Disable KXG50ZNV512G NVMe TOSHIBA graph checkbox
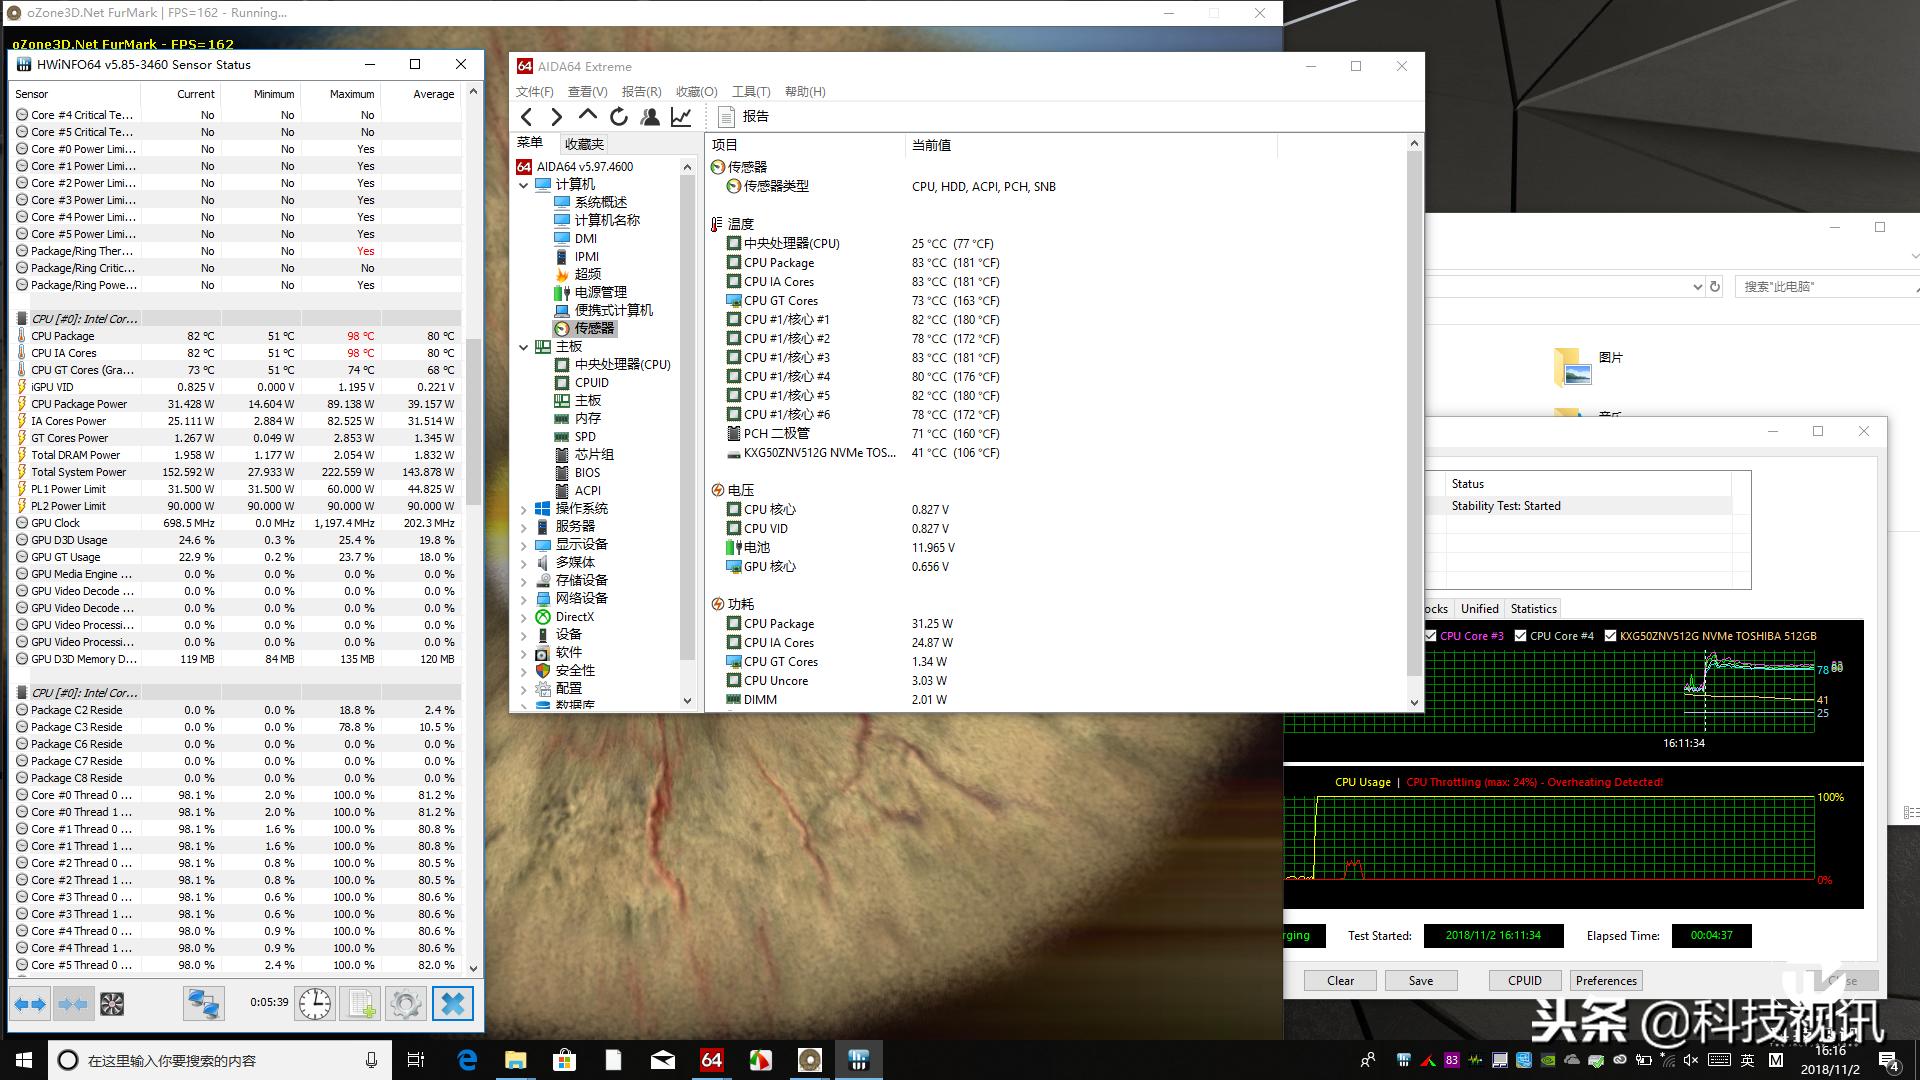The height and width of the screenshot is (1080, 1920). pyautogui.click(x=1610, y=635)
